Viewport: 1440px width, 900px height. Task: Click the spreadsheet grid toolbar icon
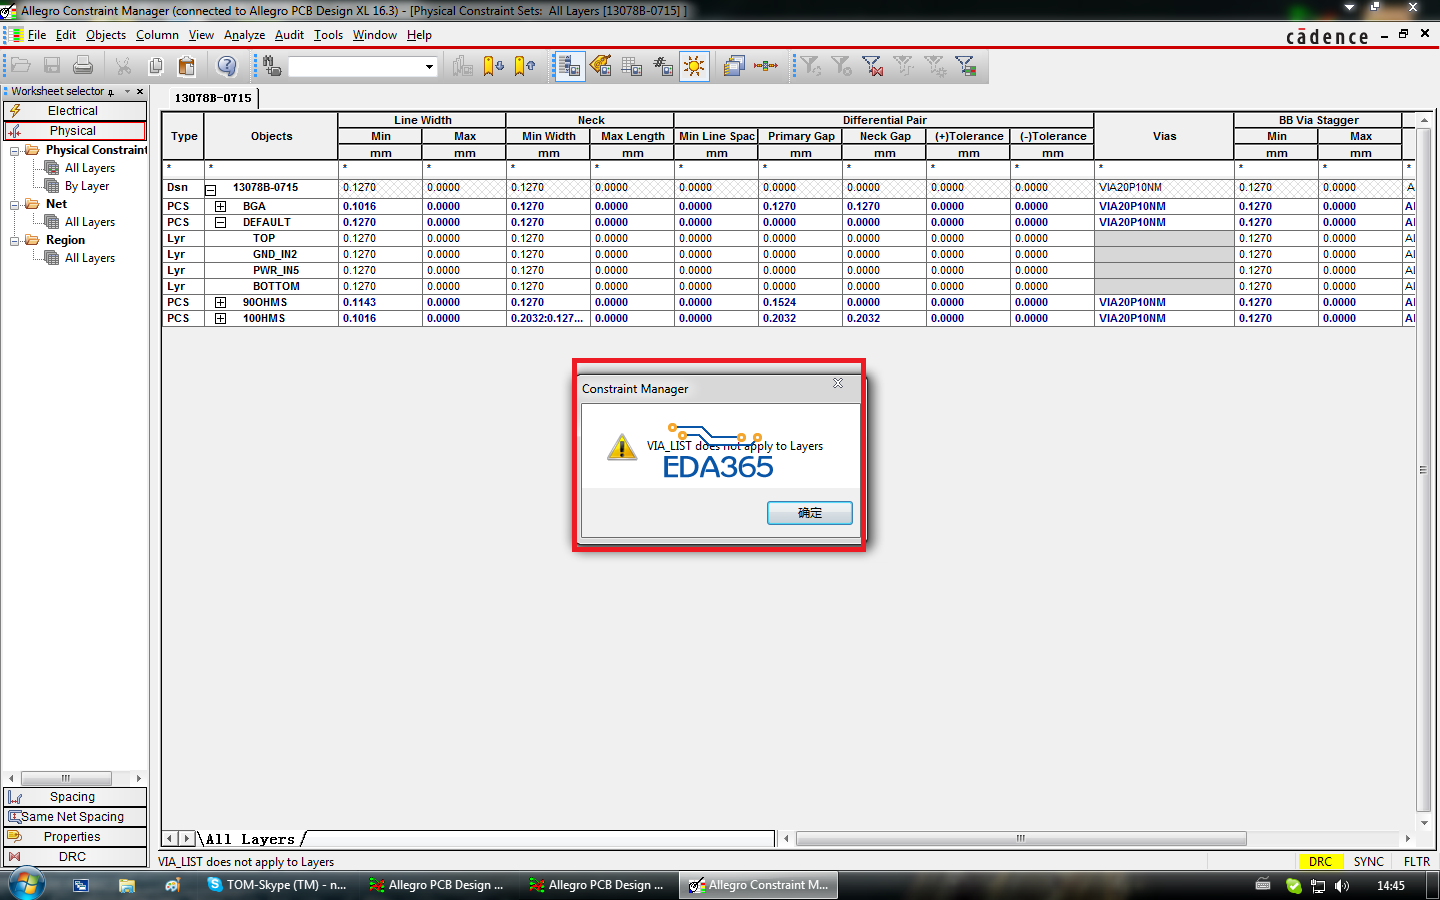tap(632, 66)
